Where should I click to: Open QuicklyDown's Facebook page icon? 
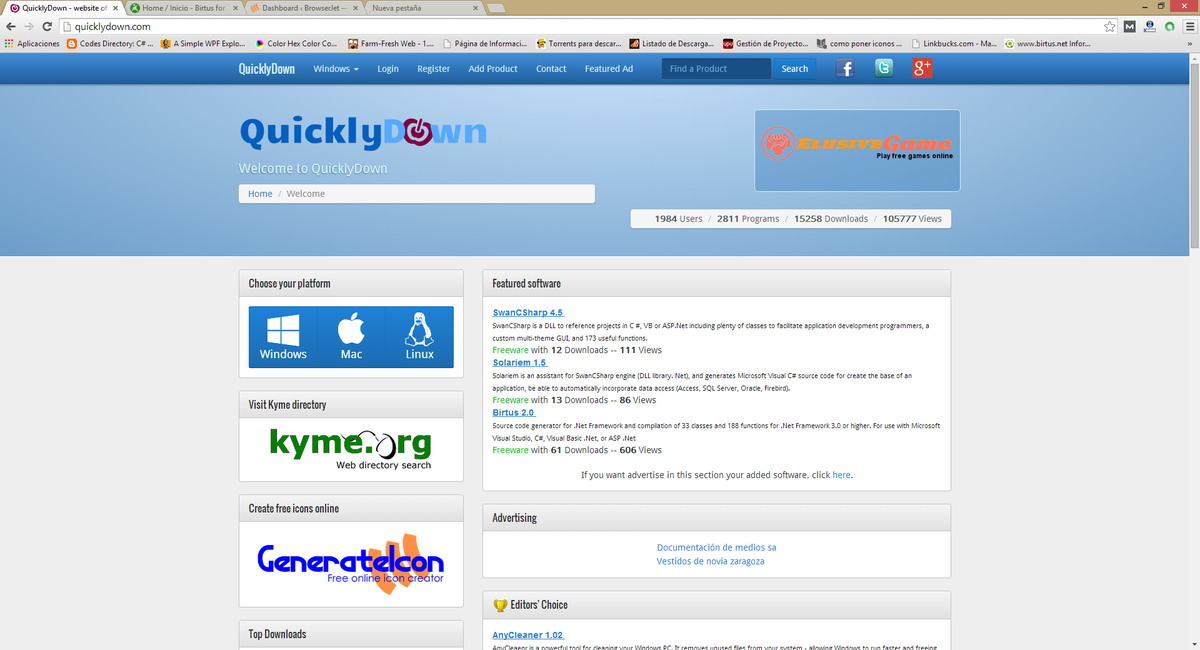(845, 68)
